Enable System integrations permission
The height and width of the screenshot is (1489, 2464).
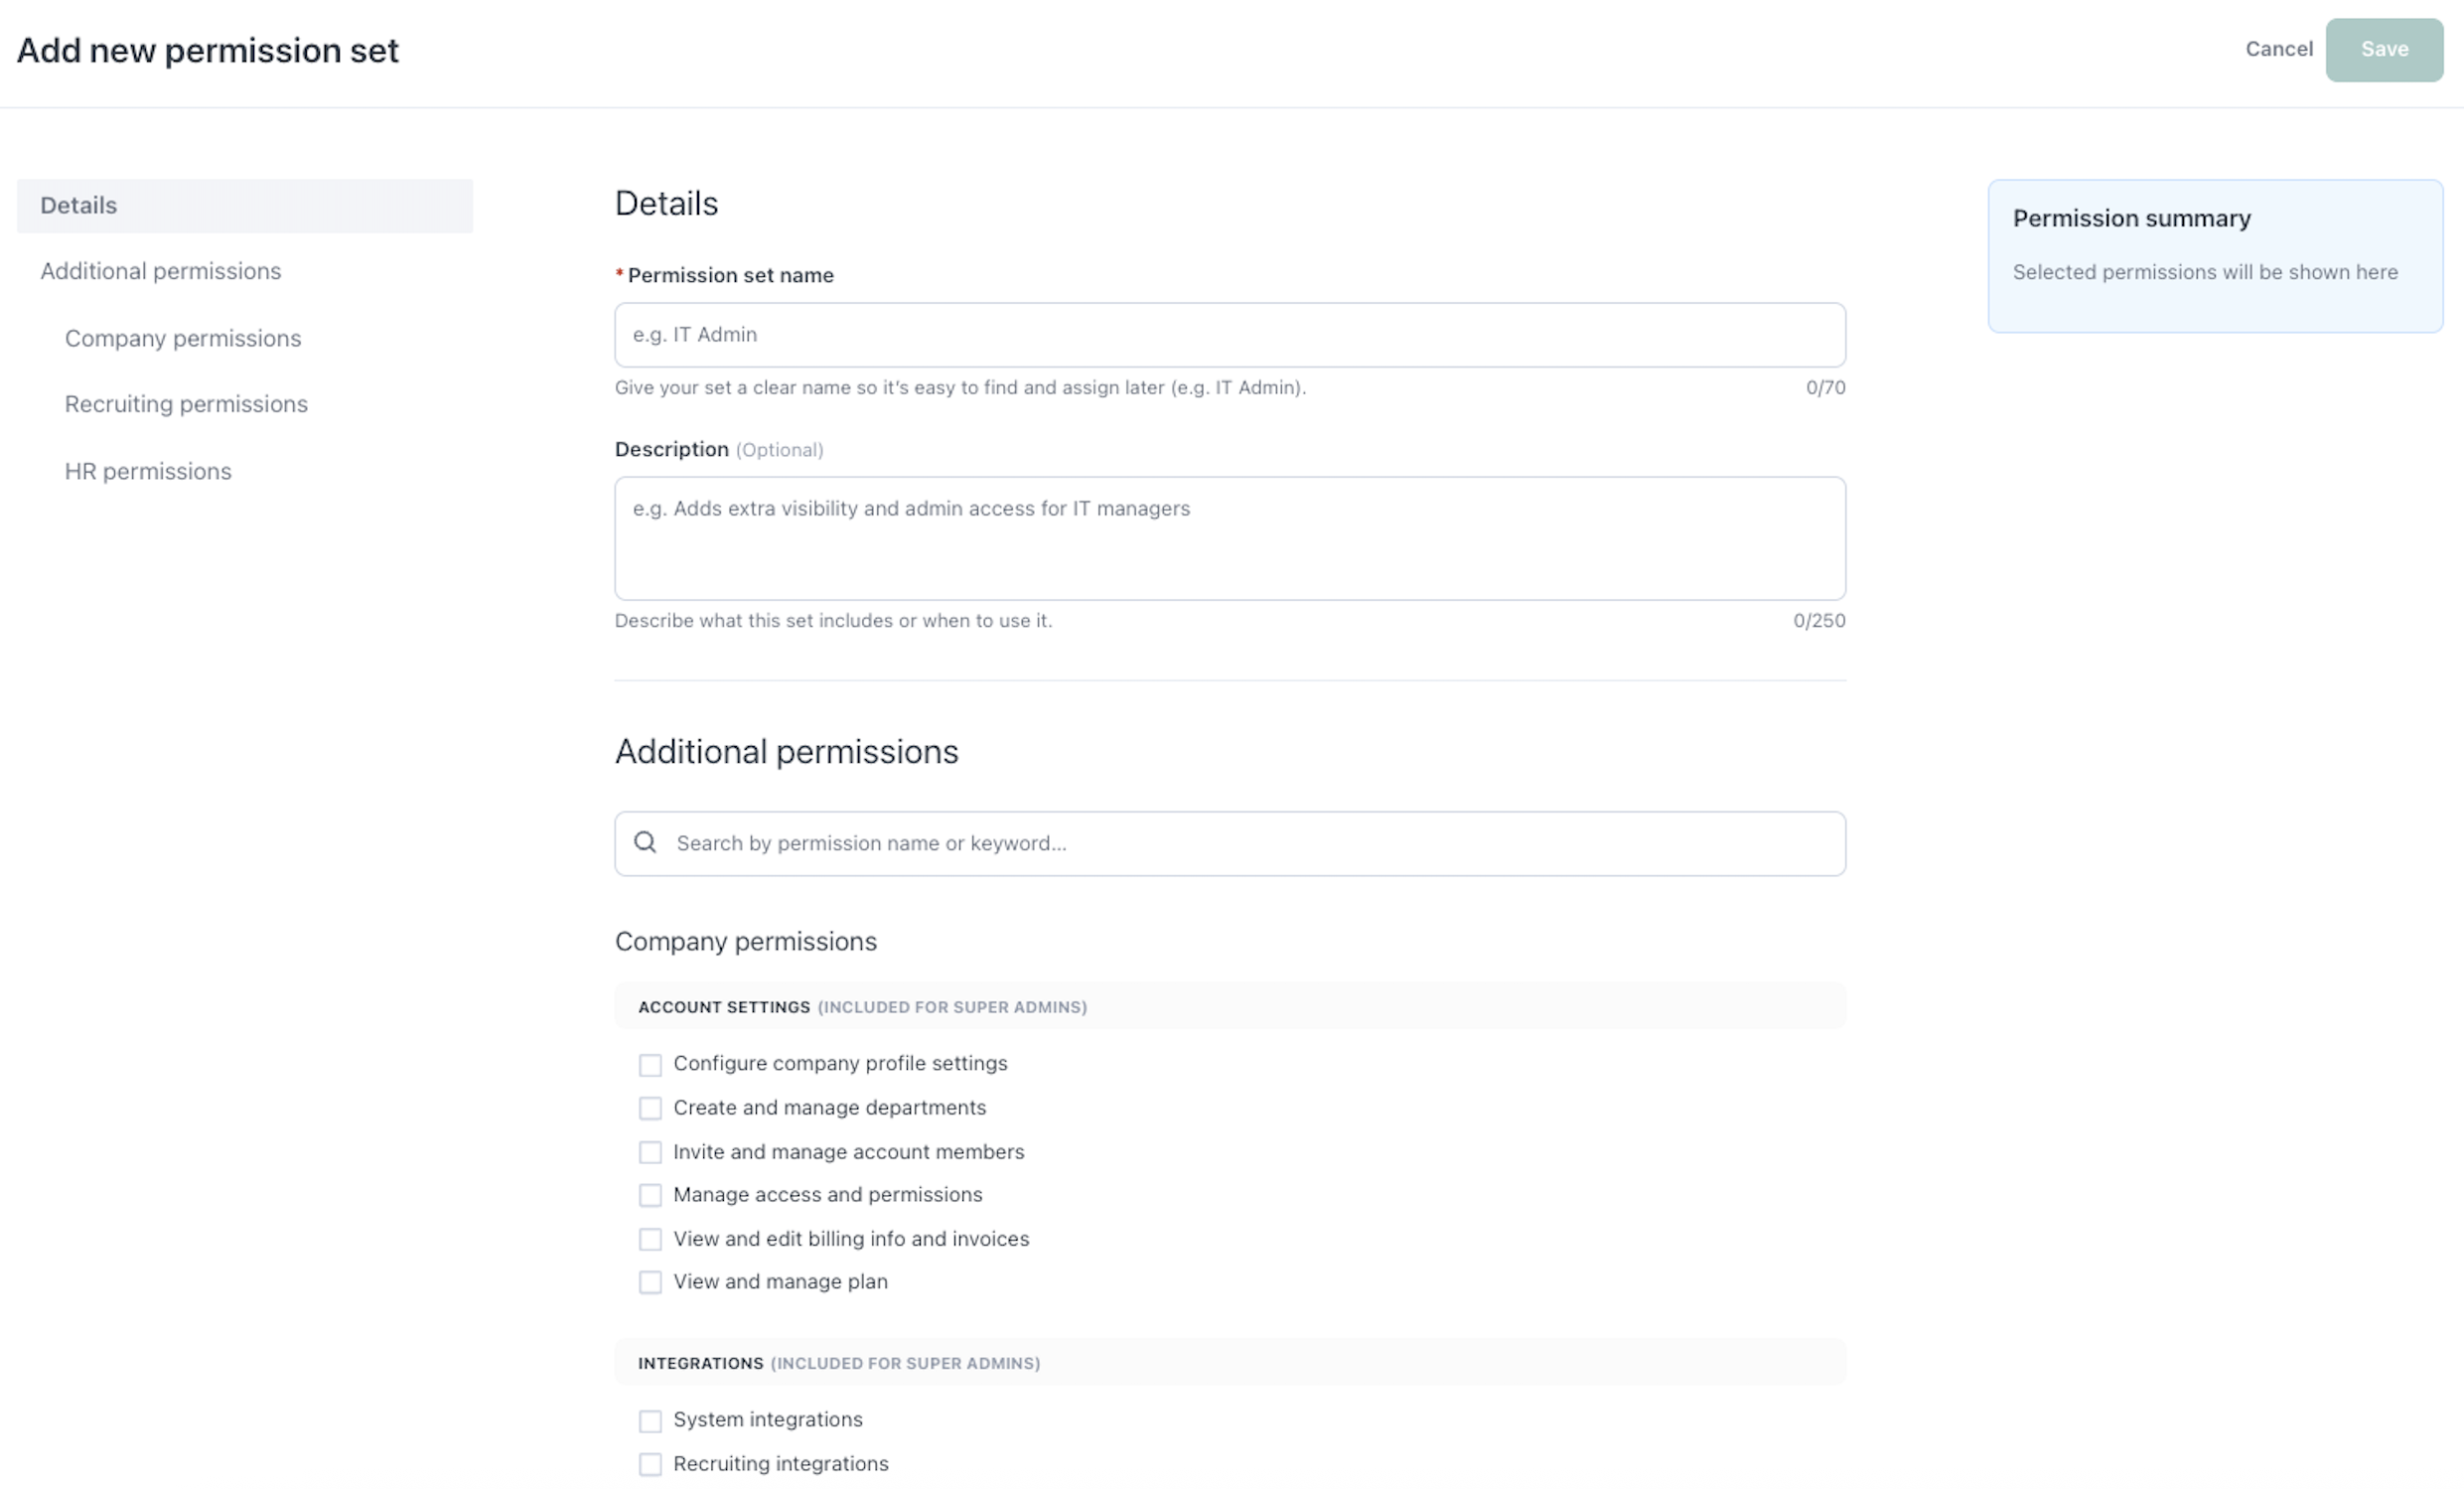click(x=651, y=1420)
